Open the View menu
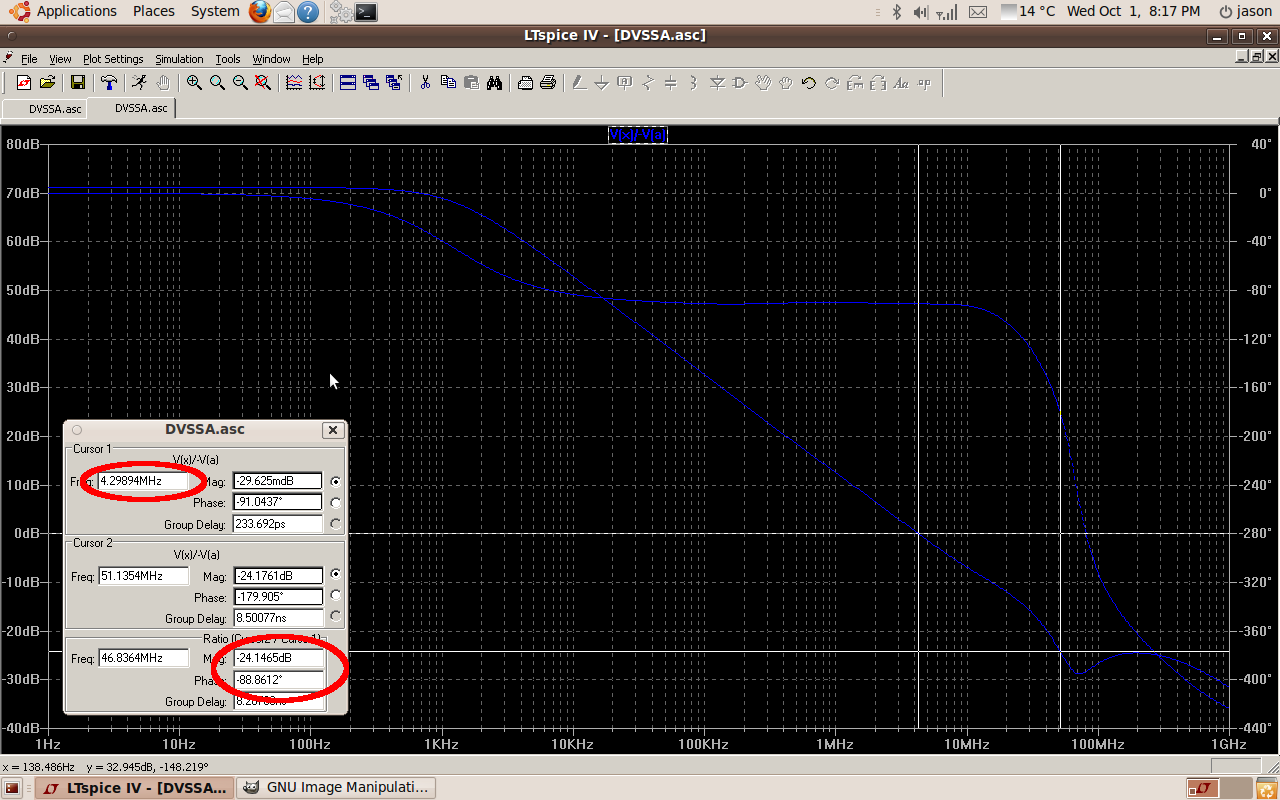The image size is (1280, 800). coord(60,59)
